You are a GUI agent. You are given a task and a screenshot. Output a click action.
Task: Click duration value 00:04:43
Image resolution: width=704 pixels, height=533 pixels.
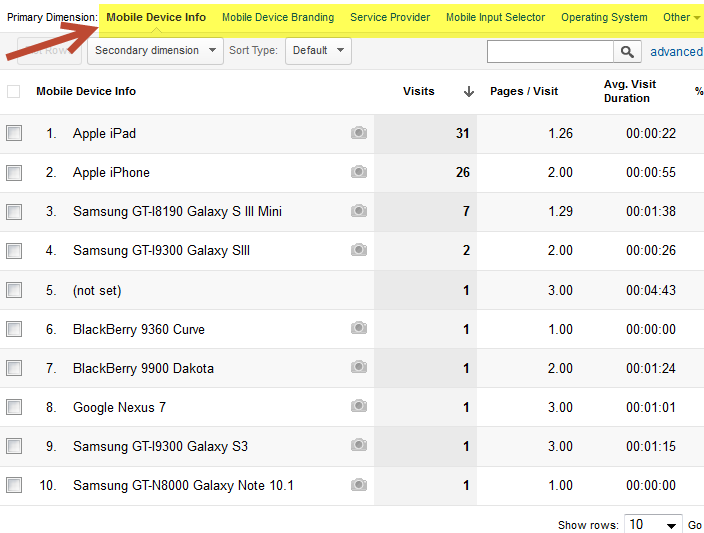point(651,290)
